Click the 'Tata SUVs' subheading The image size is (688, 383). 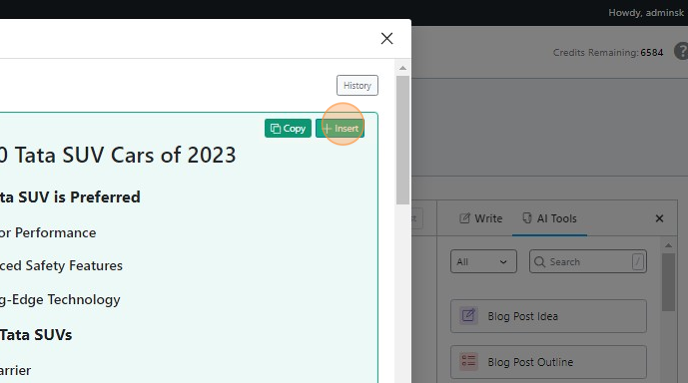[x=36, y=335]
